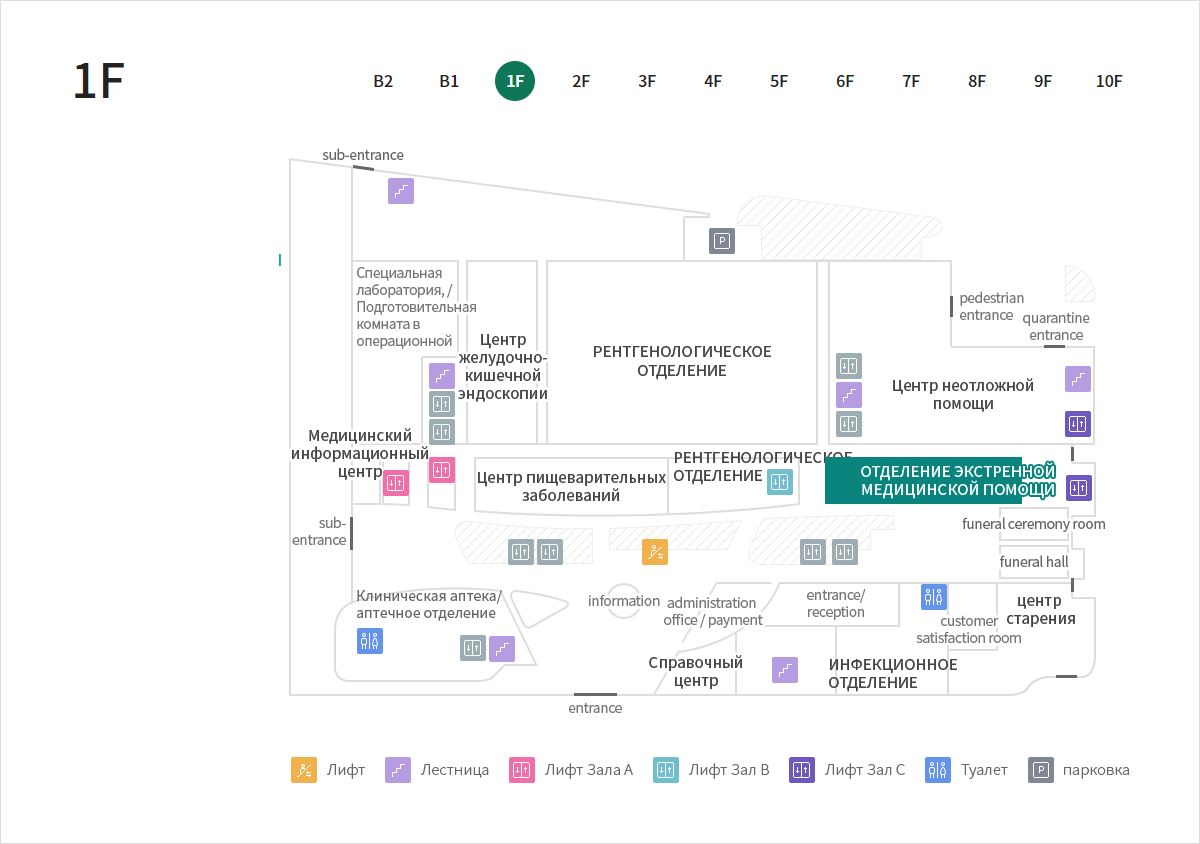
Task: Switch to floor B2
Action: (383, 82)
